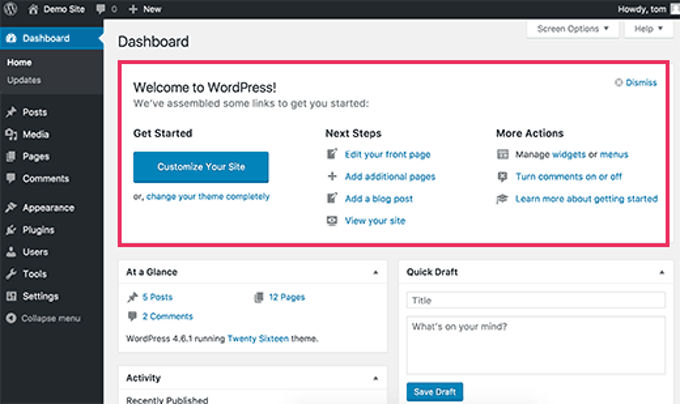680x404 pixels.
Task: Follow Learn more about getting started link
Action: click(586, 199)
